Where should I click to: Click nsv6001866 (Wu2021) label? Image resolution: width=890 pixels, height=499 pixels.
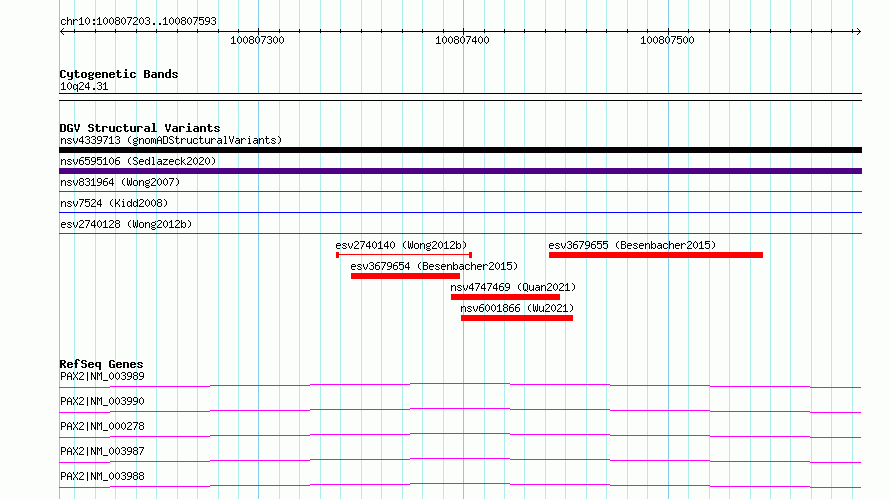(x=517, y=308)
